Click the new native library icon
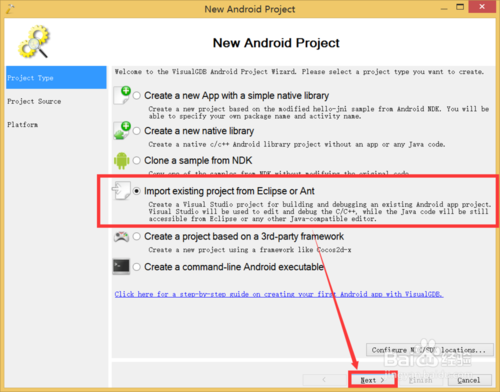Viewport: 500px width, 392px height. tap(122, 130)
